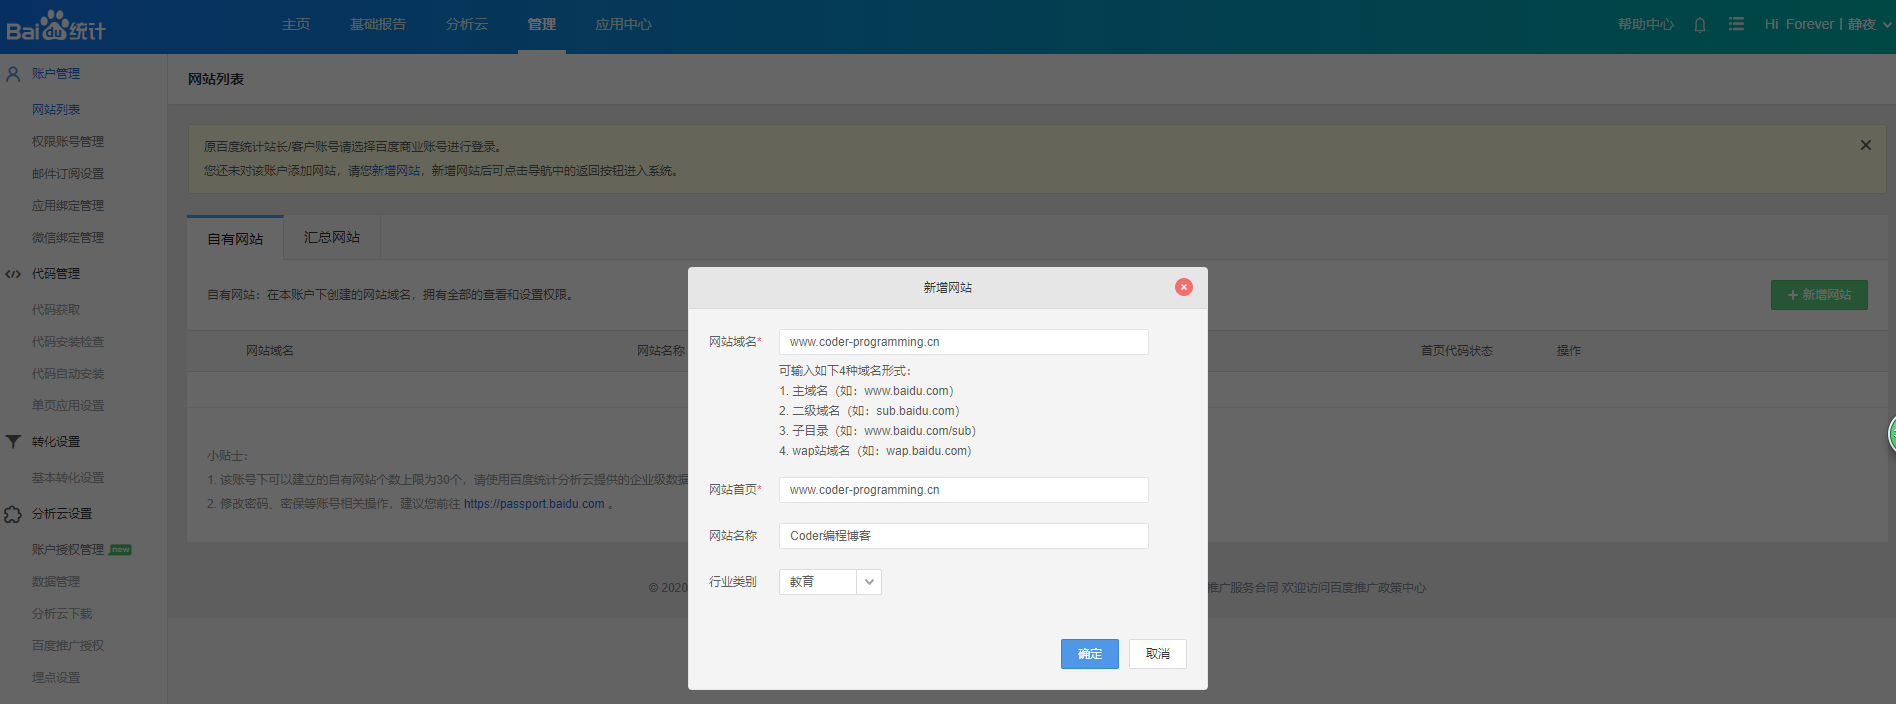The height and width of the screenshot is (704, 1896).
Task: Select 邮件订阅设置 in sidebar
Action: 68,173
